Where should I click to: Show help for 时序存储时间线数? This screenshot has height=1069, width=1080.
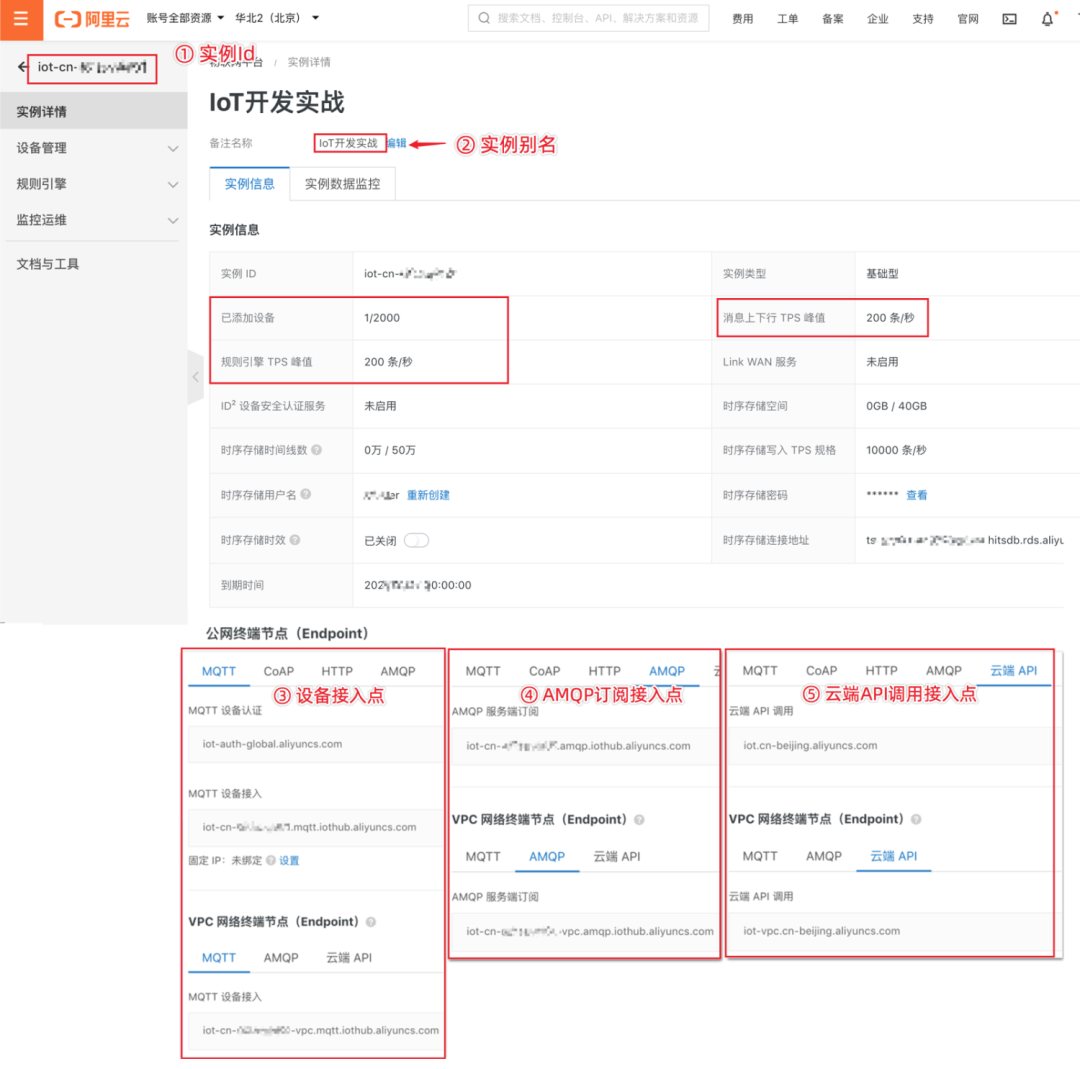pyautogui.click(x=316, y=450)
